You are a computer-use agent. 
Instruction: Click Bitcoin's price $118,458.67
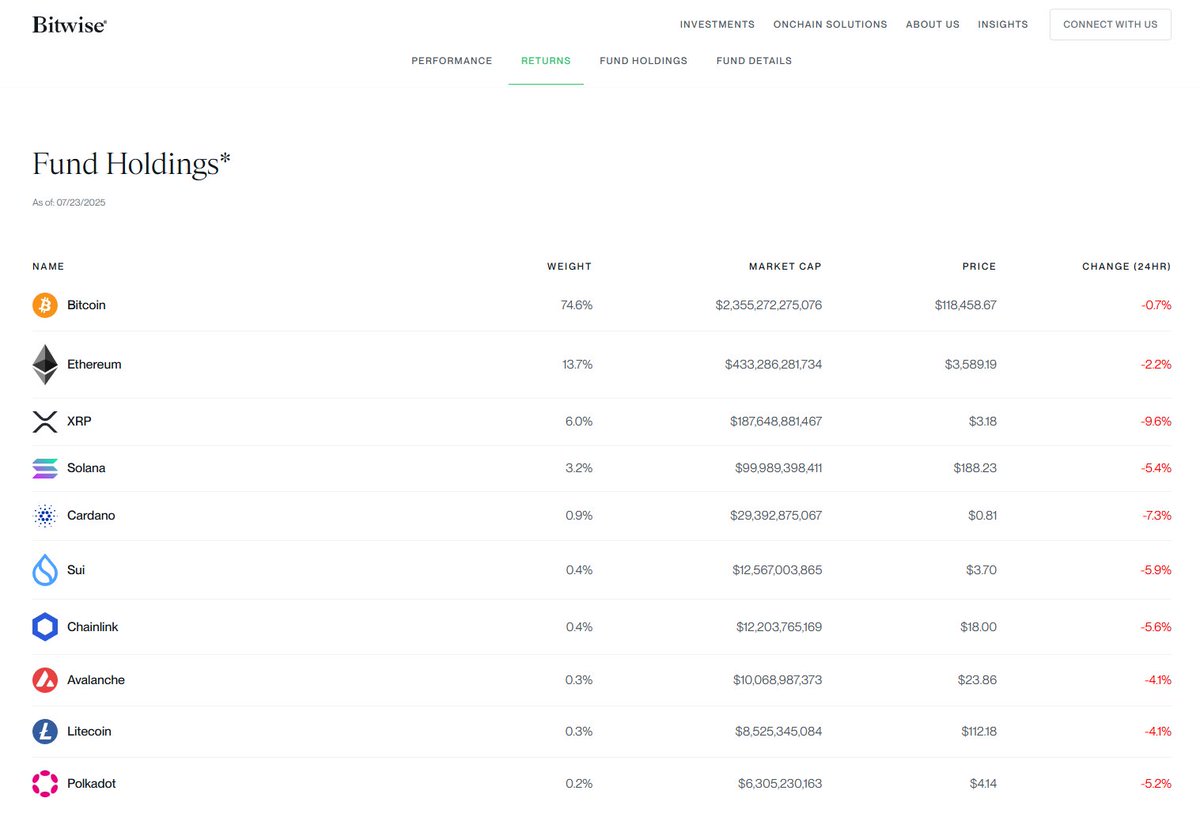click(966, 305)
